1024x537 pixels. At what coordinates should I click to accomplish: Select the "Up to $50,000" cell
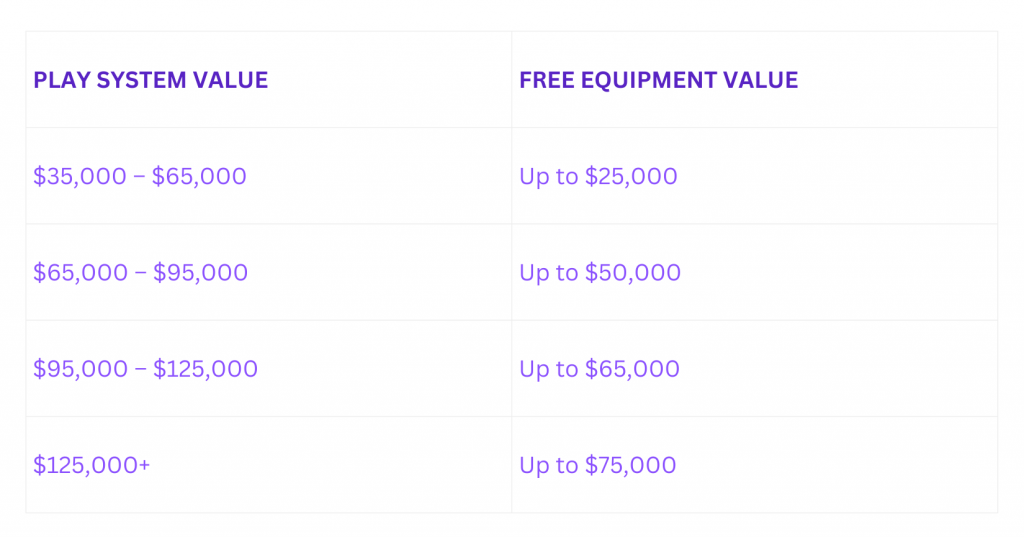(x=600, y=272)
